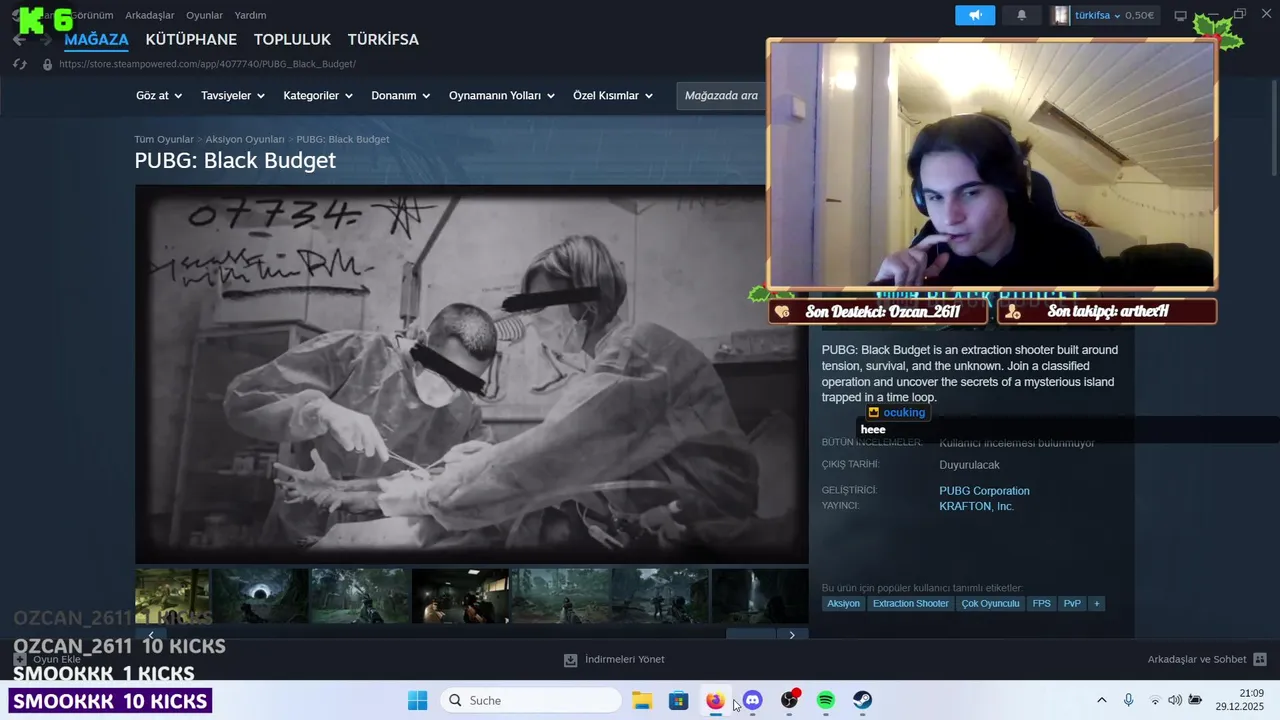Select the first media thumbnail

(x=173, y=596)
